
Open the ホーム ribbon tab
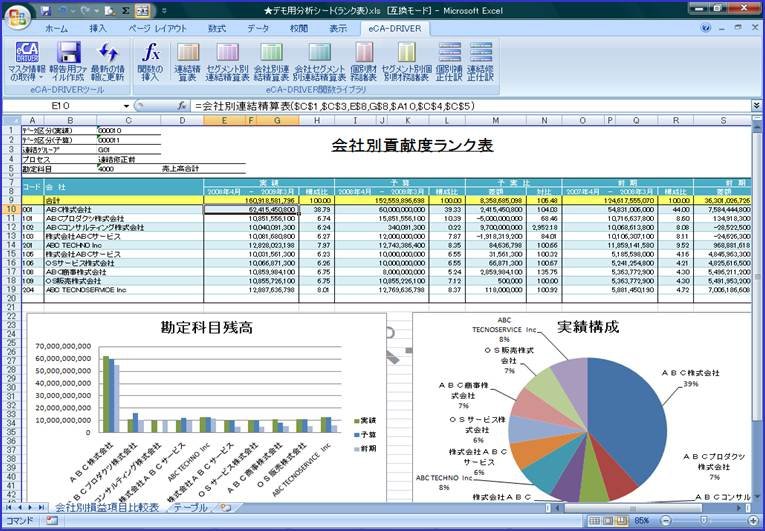pos(56,29)
